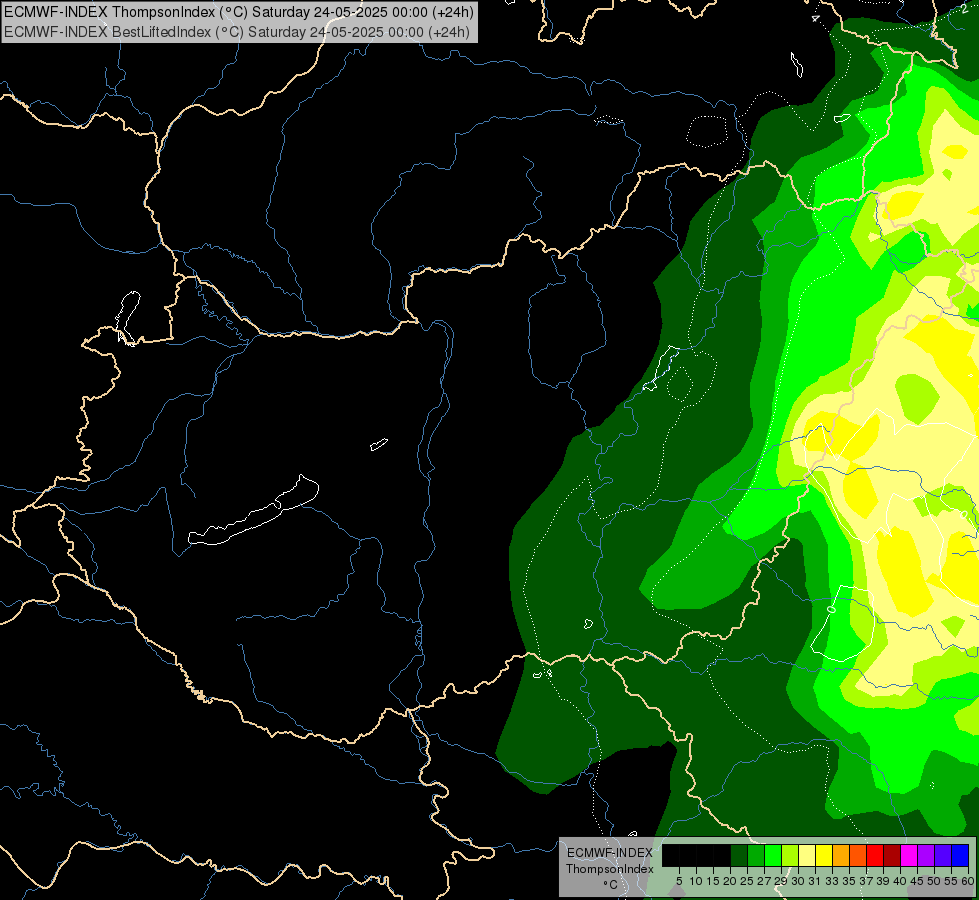Click legend scale value 37
Image resolution: width=979 pixels, height=900 pixels.
click(x=866, y=881)
